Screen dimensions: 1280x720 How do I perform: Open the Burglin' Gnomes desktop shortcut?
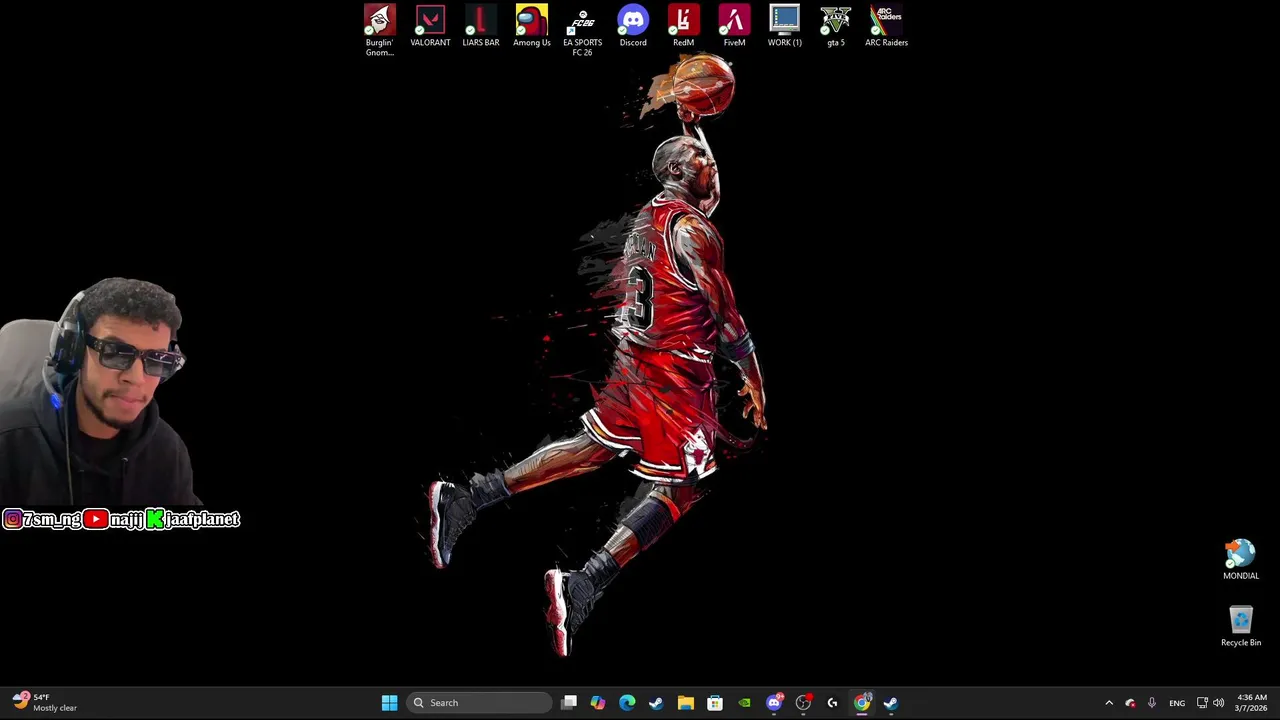tap(379, 30)
